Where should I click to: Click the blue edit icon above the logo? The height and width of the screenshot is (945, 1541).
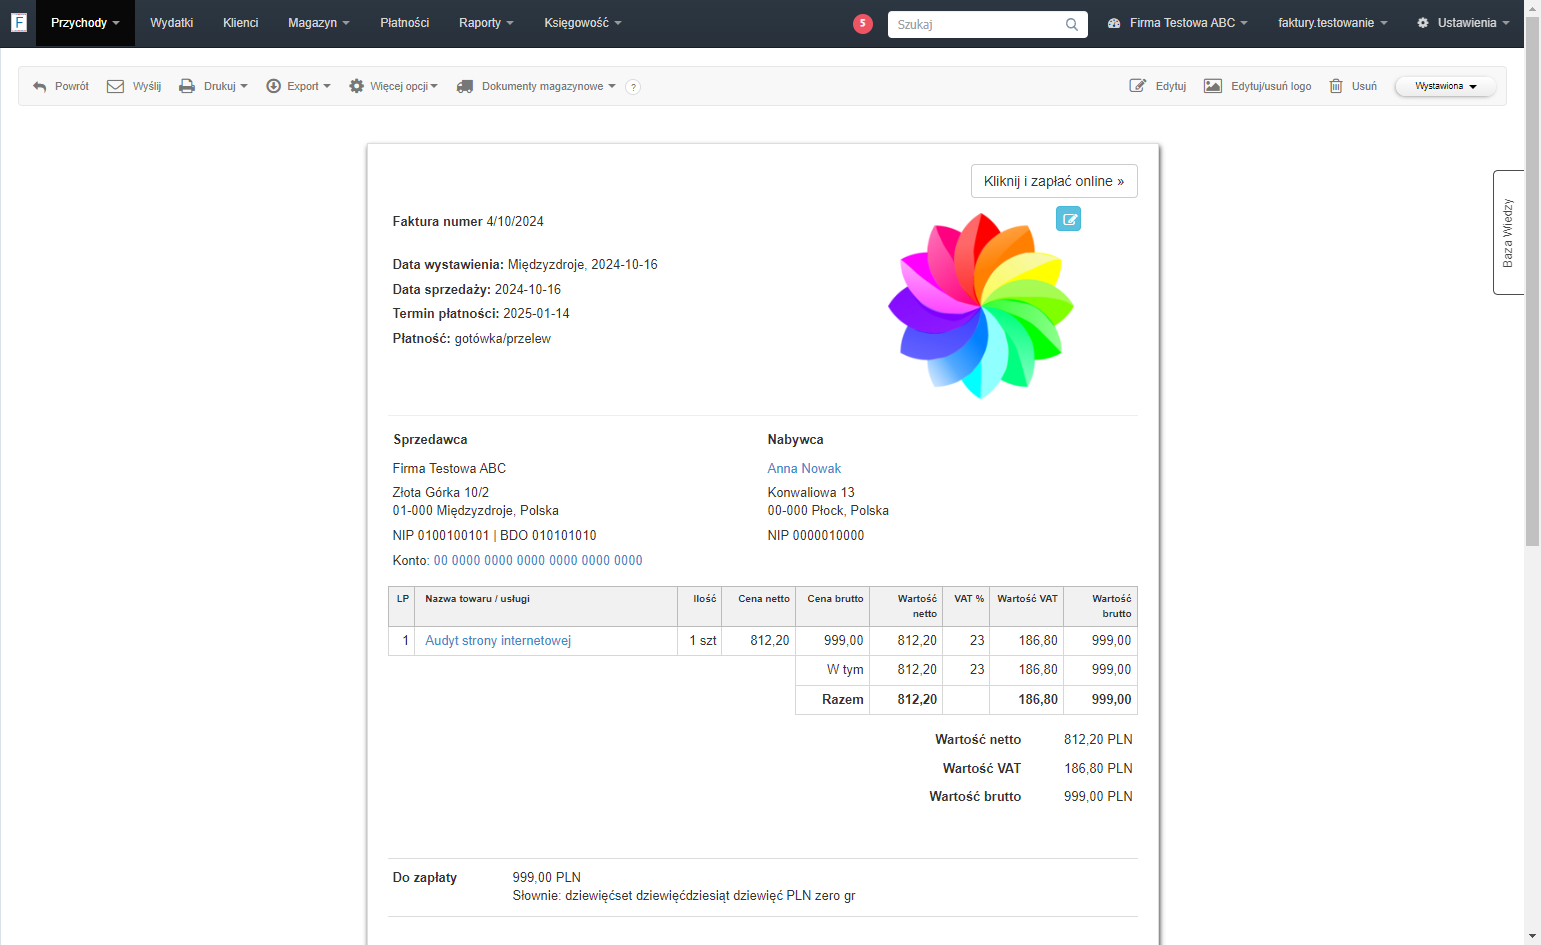coord(1069,219)
